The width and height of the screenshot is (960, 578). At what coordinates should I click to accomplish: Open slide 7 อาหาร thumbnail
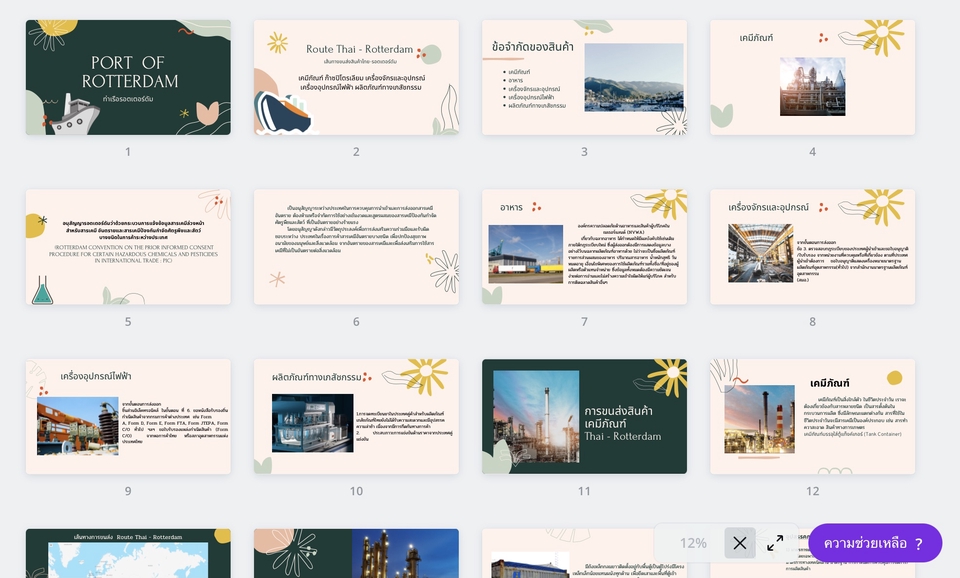(584, 247)
